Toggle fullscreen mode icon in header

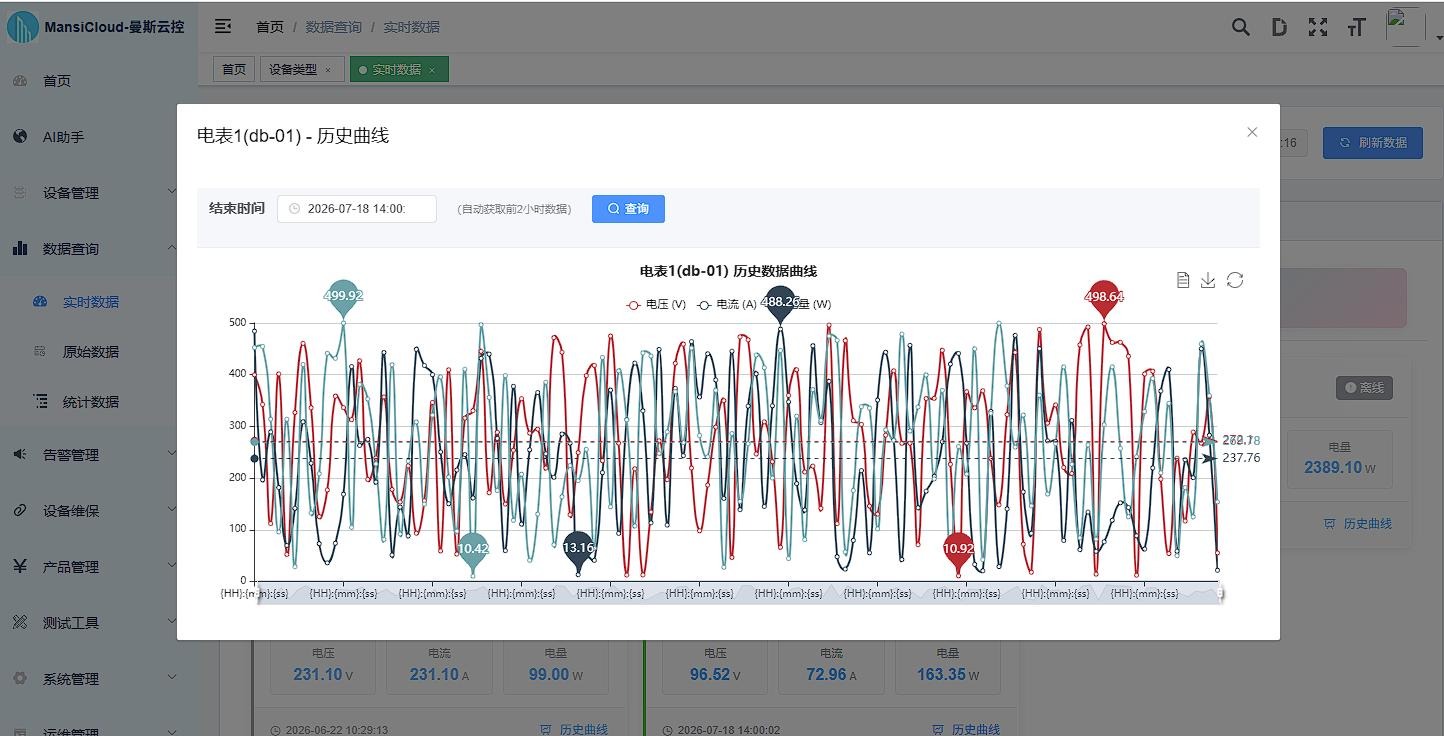(1318, 27)
